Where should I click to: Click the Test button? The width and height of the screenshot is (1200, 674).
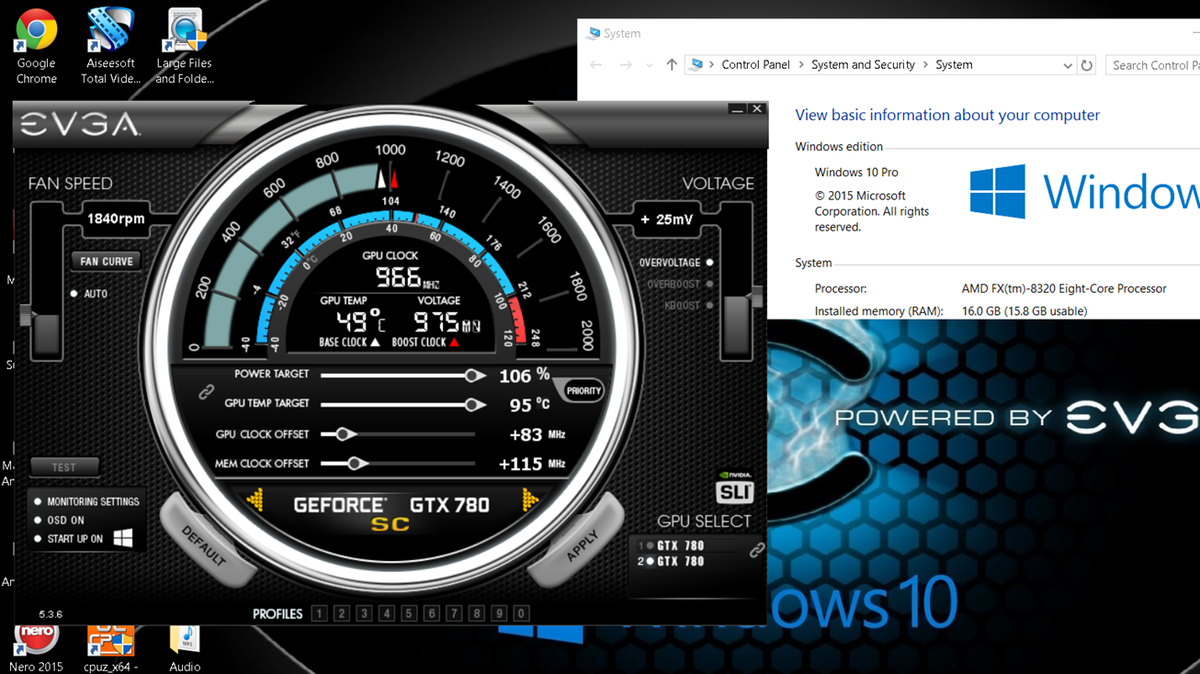[64, 467]
